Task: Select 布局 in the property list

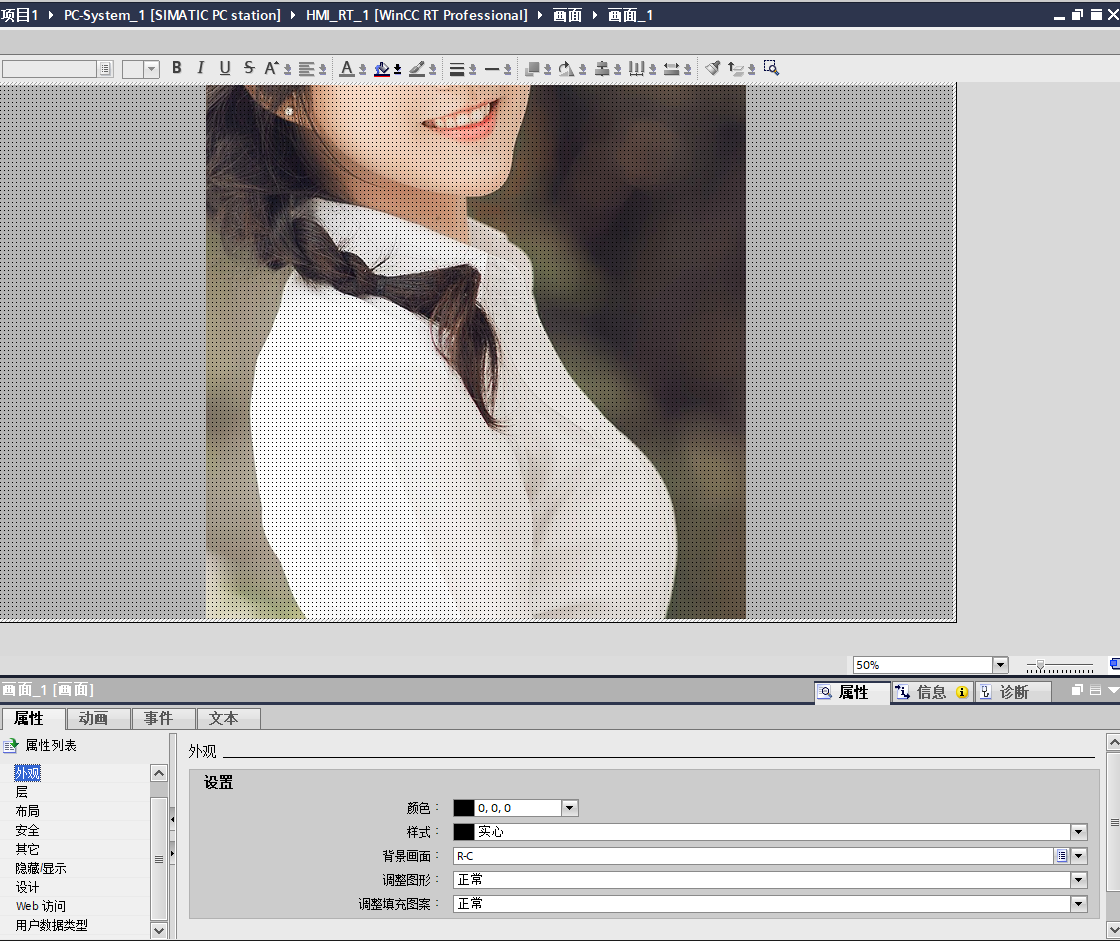Action: tap(28, 811)
